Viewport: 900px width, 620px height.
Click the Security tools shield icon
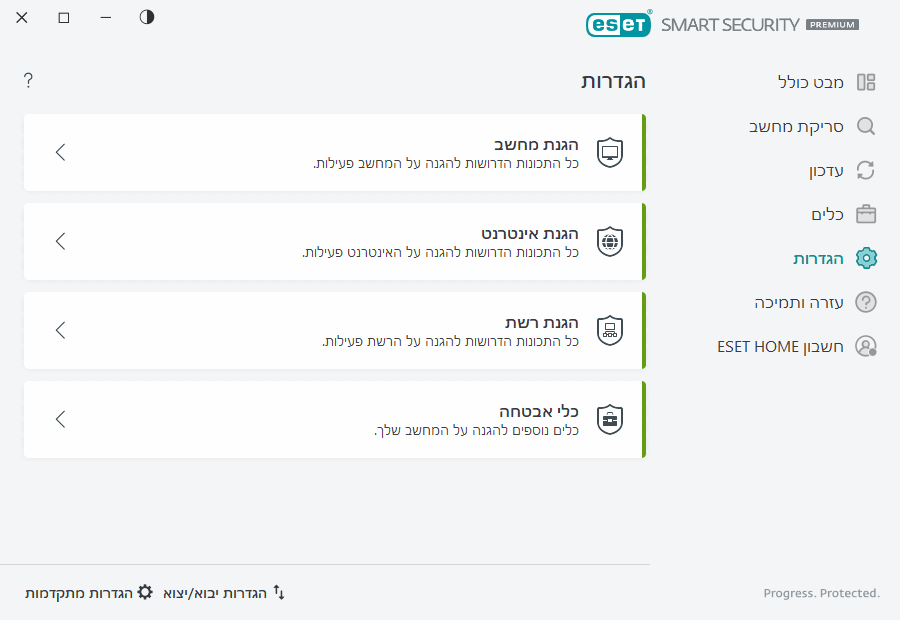pos(610,419)
